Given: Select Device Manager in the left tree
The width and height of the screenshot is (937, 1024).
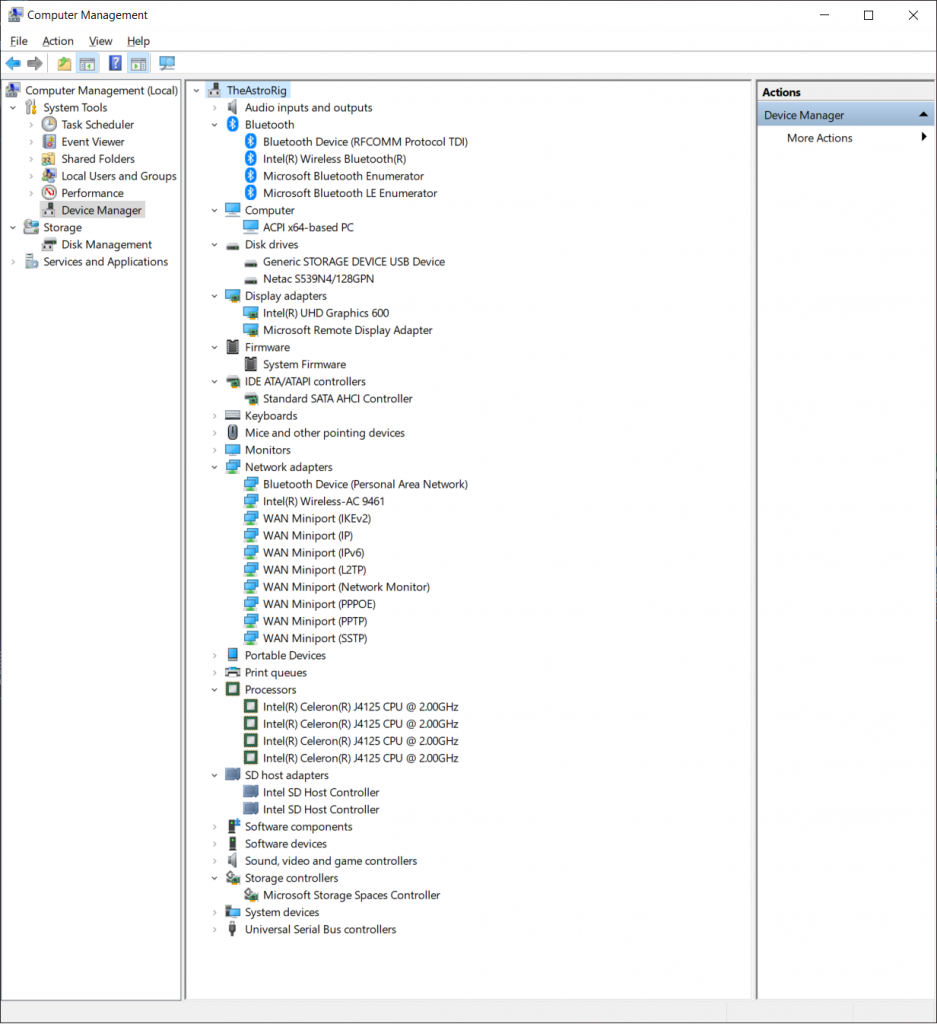Looking at the screenshot, I should 101,210.
